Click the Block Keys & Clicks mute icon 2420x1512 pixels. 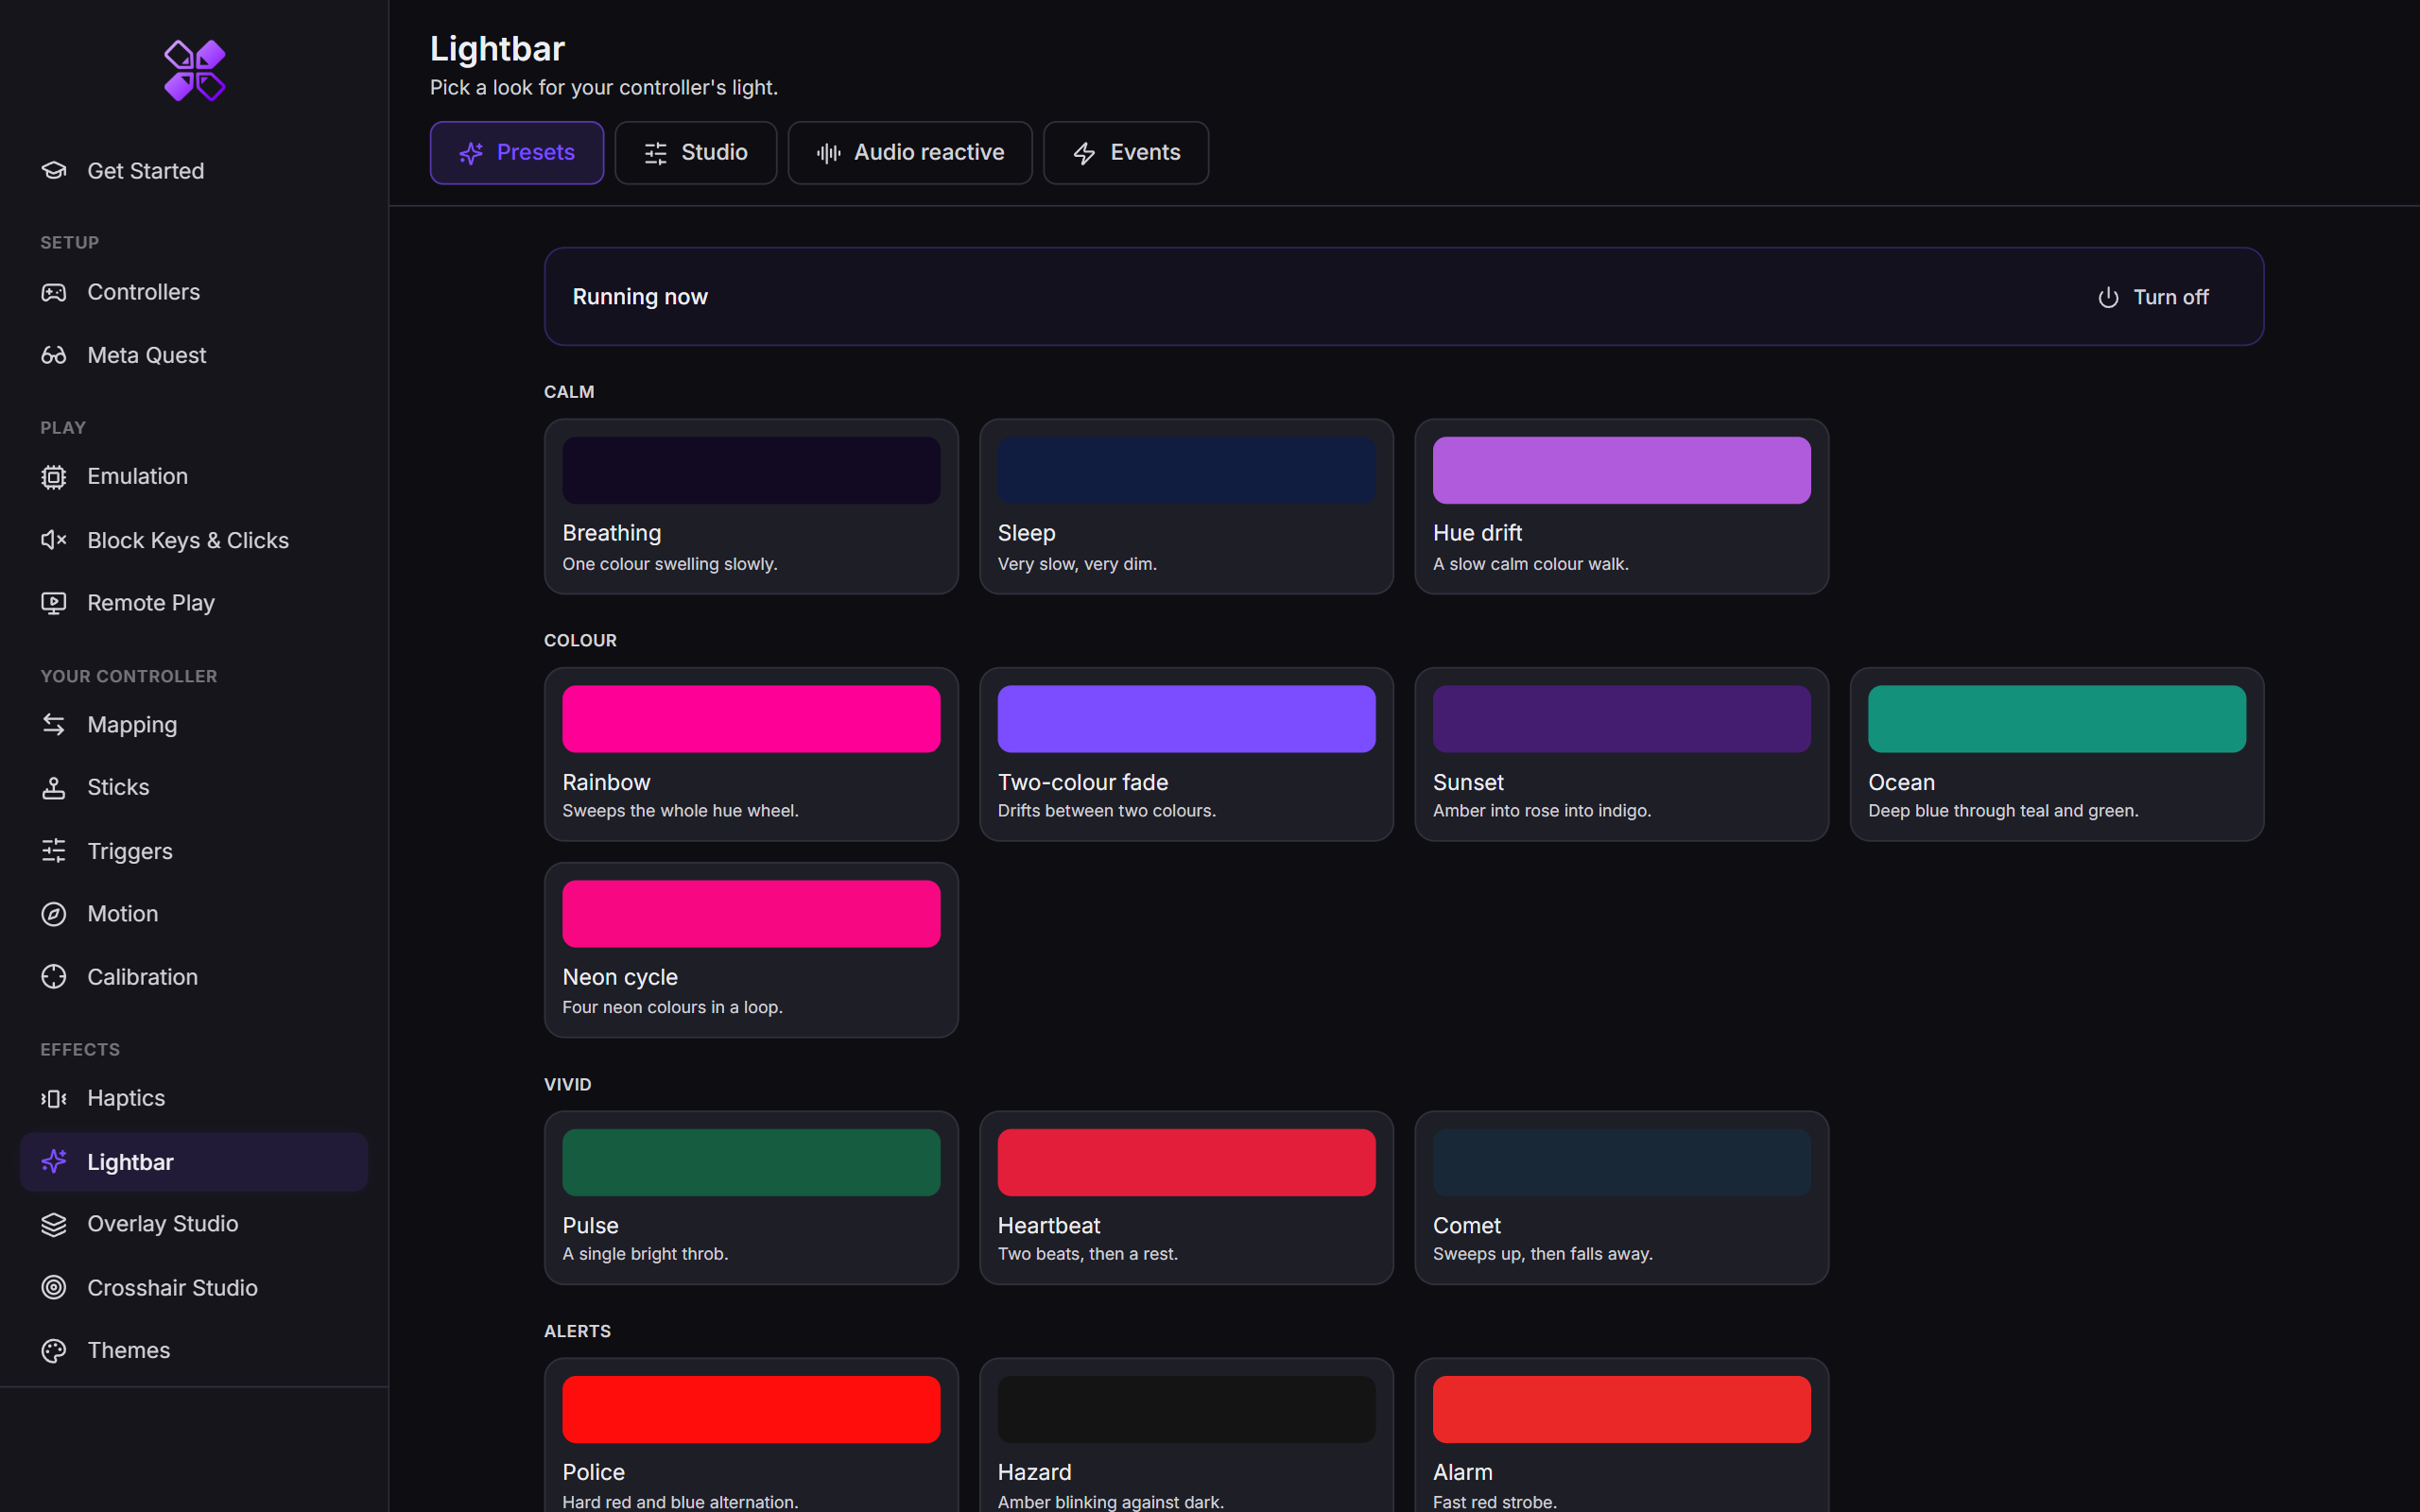tap(54, 540)
